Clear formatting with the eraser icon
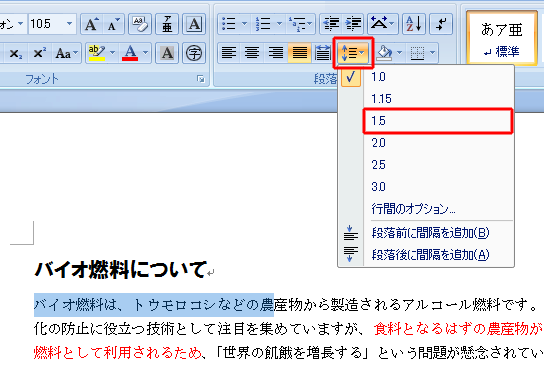544x382 pixels. 140,24
